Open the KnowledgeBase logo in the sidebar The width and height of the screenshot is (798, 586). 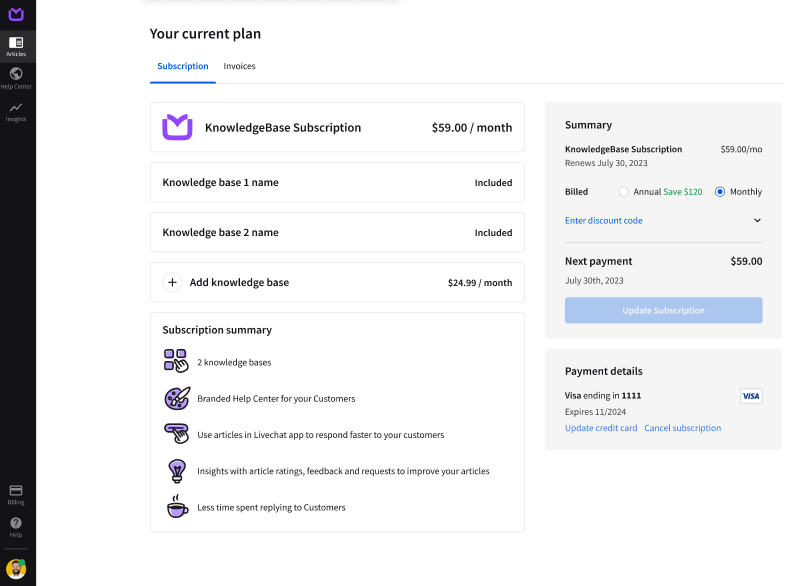coord(16,14)
